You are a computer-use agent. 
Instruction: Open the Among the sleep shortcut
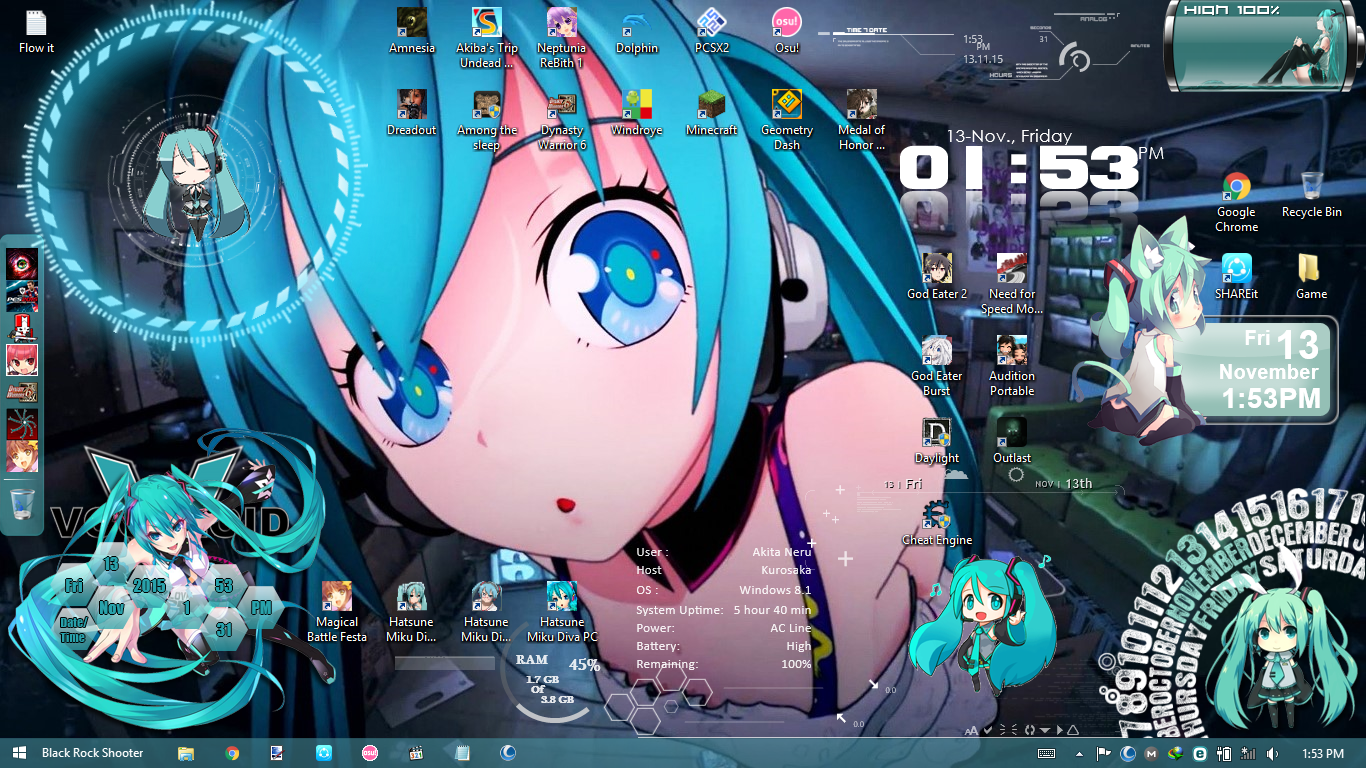[487, 120]
